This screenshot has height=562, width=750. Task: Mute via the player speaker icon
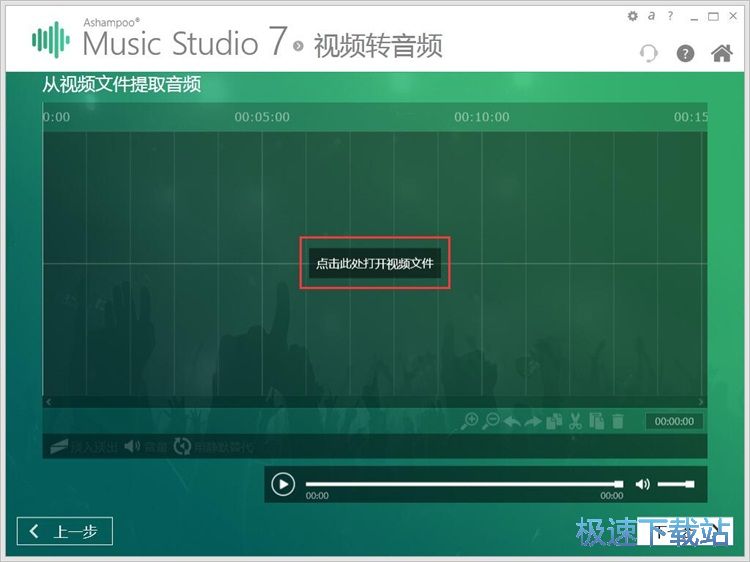(642, 484)
